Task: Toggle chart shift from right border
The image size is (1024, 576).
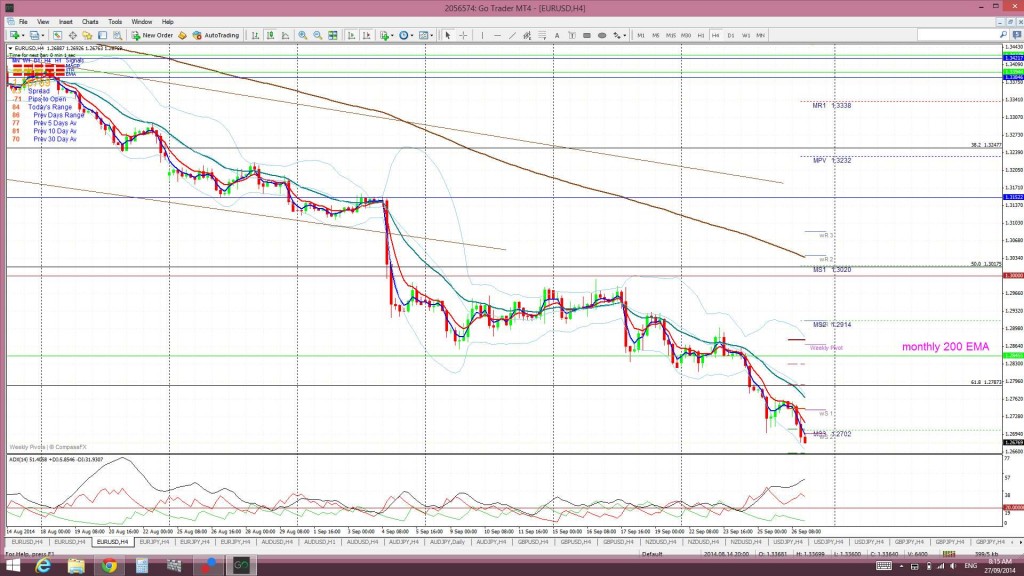Action: point(366,35)
